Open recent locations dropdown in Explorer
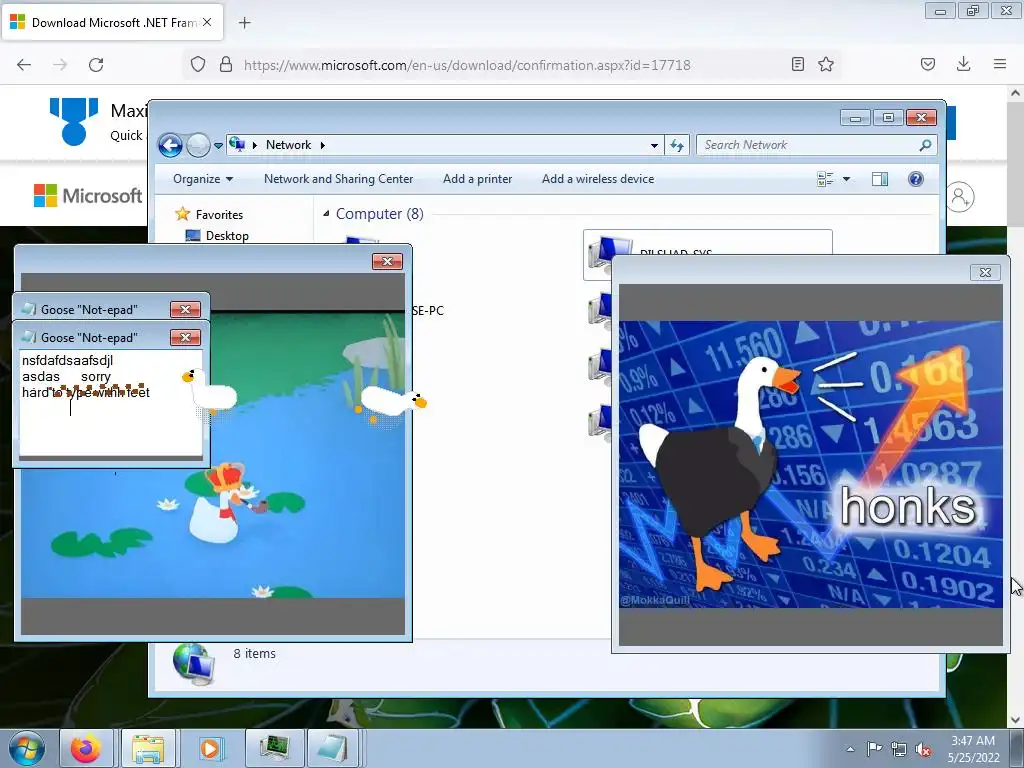This screenshot has width=1024, height=768. coord(218,146)
